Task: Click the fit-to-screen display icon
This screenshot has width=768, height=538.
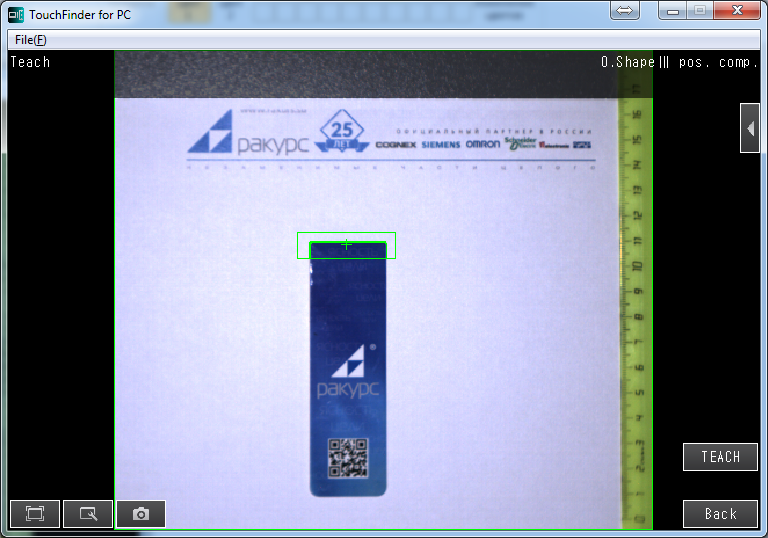Action: point(35,514)
